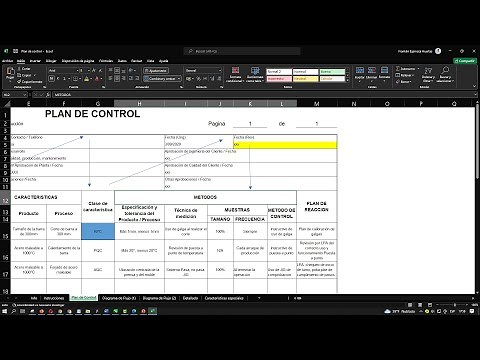Image resolution: width=480 pixels, height=360 pixels.
Task: Click the Pegar (Paste) clipboard icon
Action: click(x=10, y=71)
